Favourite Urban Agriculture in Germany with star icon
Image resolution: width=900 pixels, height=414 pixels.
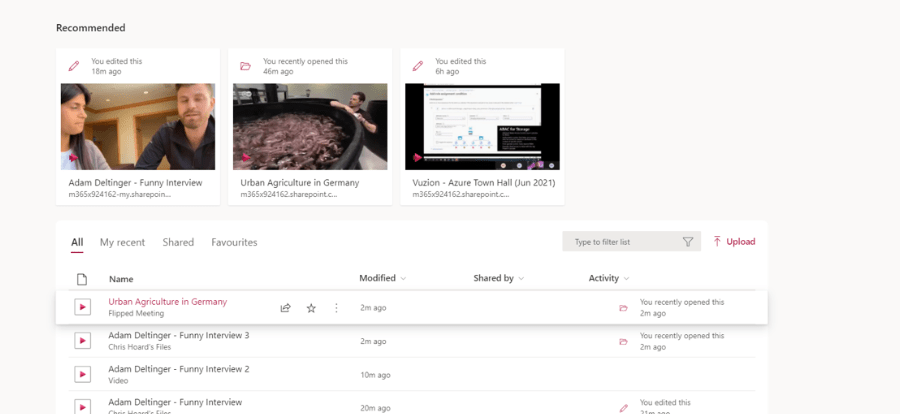click(x=311, y=308)
